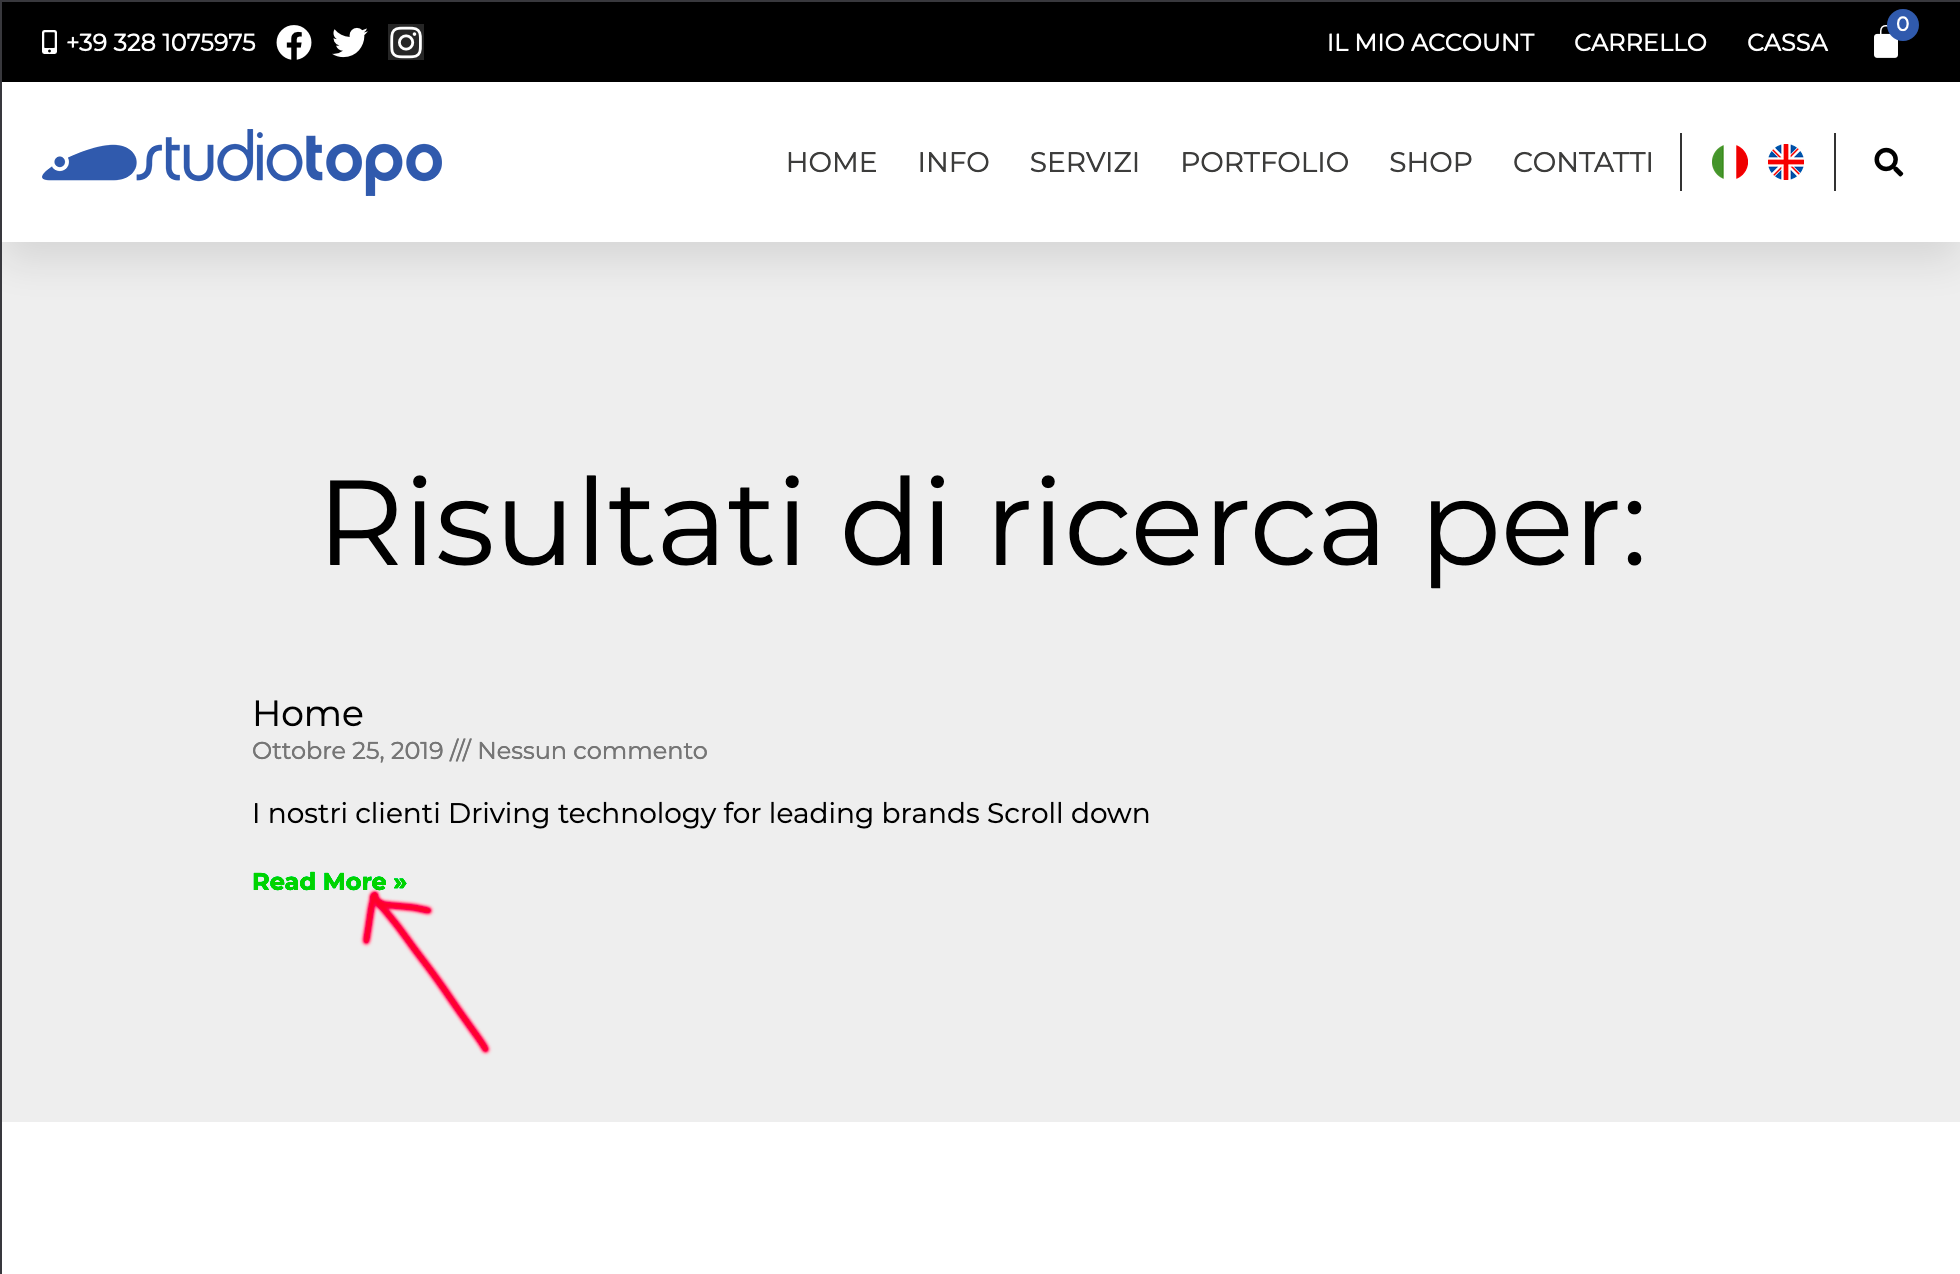Click the studiotopo logo
Viewport: 1960px width, 1274px height.
(x=242, y=162)
